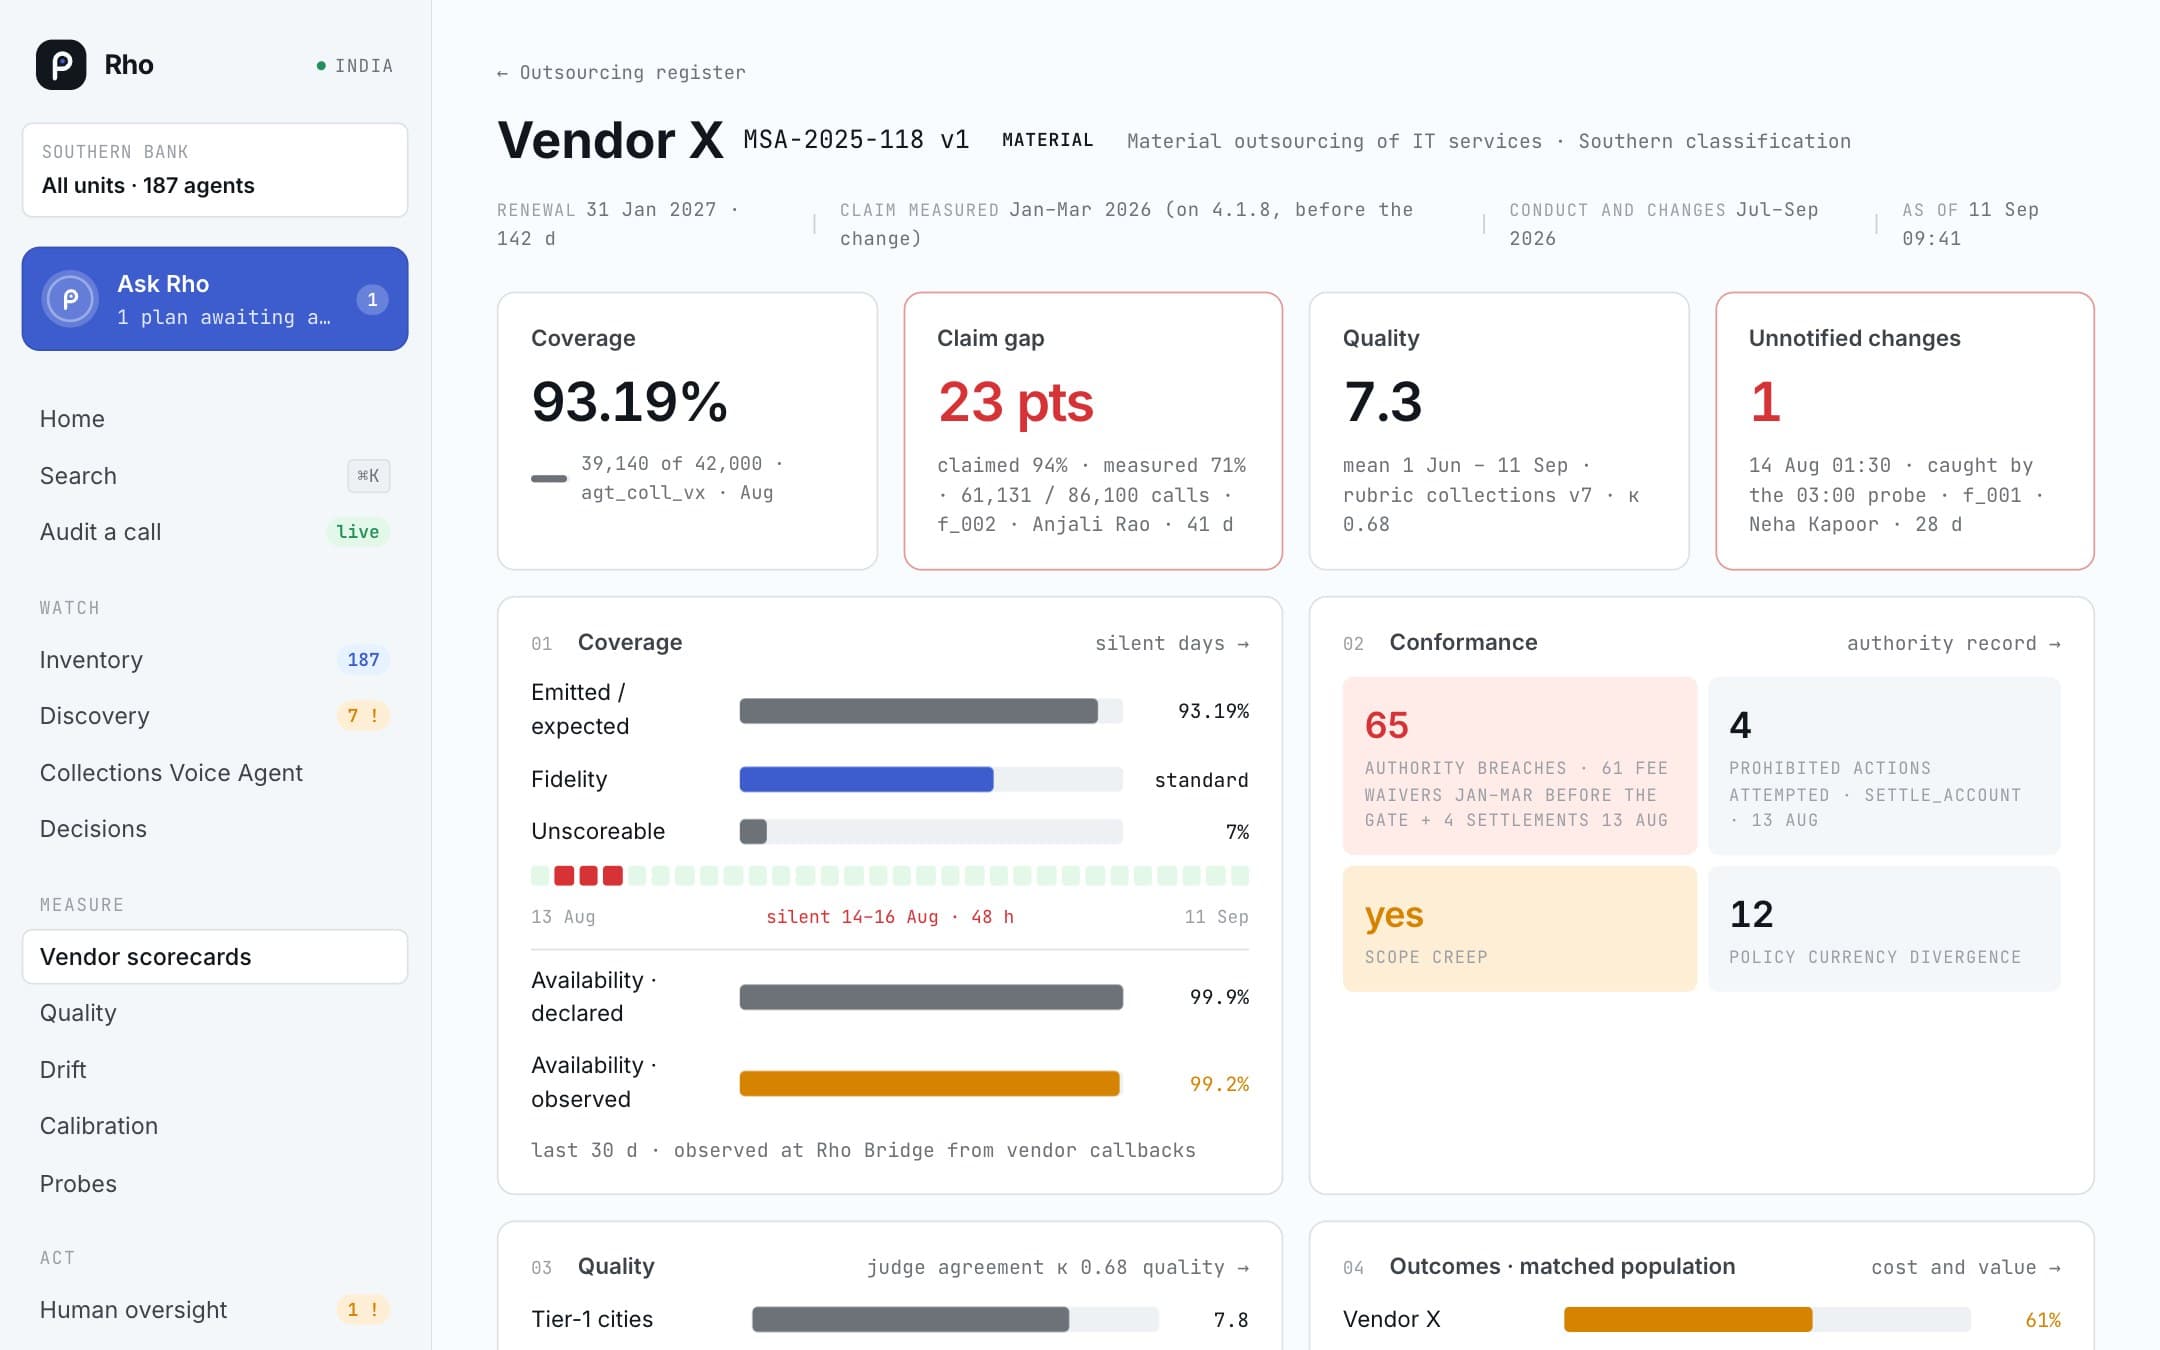Viewport: 2160px width, 1350px height.
Task: Click the 65 authority breaches tile
Action: click(x=1519, y=766)
